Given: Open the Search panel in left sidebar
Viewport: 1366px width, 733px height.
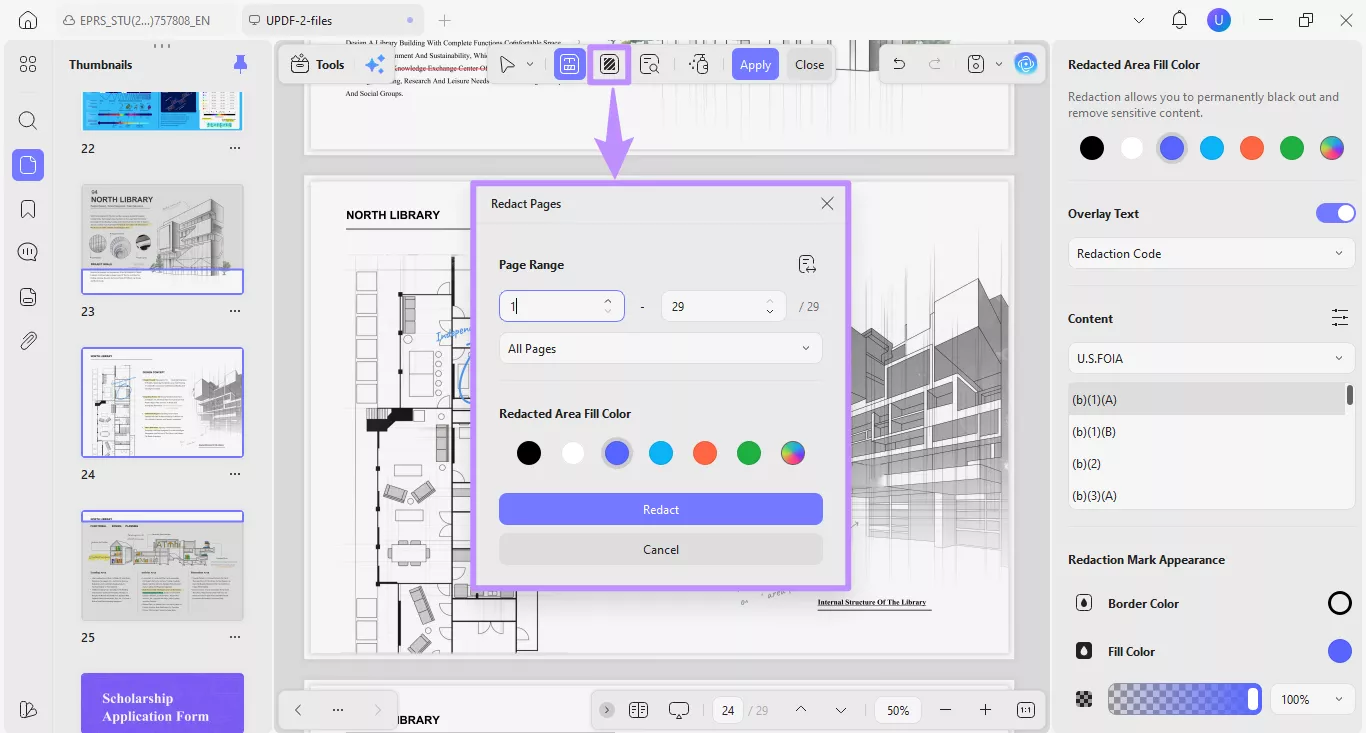Looking at the screenshot, I should 28,121.
